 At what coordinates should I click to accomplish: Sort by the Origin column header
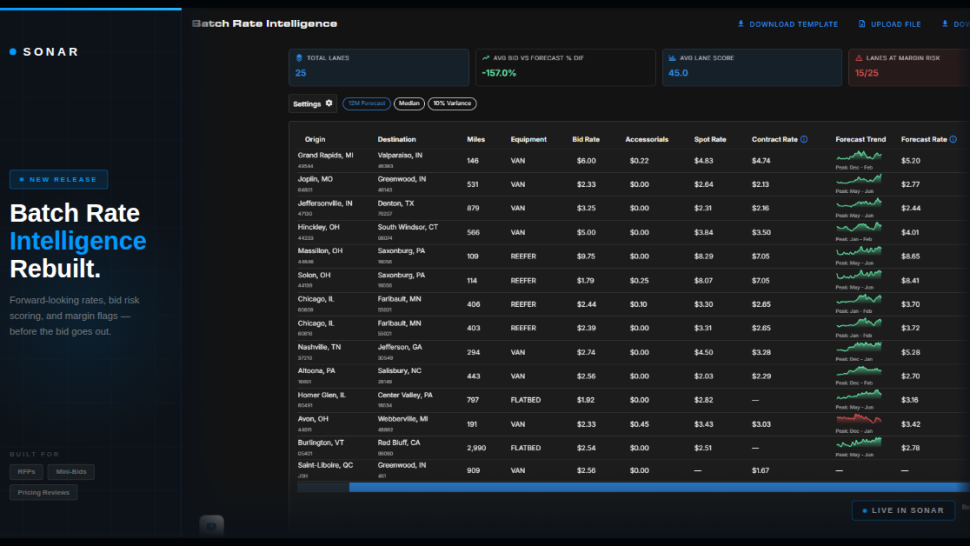point(315,139)
